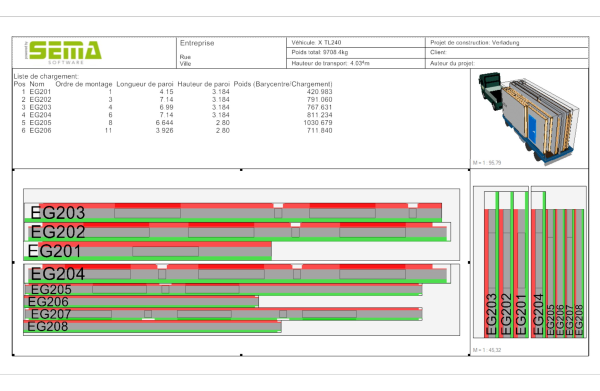Click the EG205 row in loading list

[x=173, y=123]
